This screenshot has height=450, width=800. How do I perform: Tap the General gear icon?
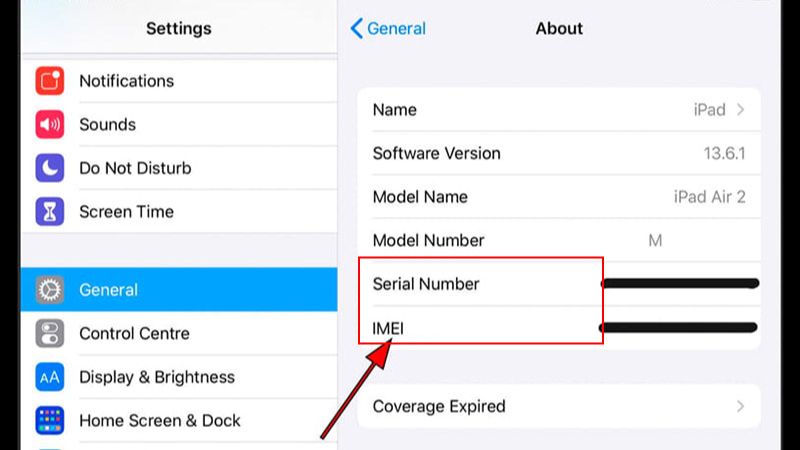click(x=50, y=290)
